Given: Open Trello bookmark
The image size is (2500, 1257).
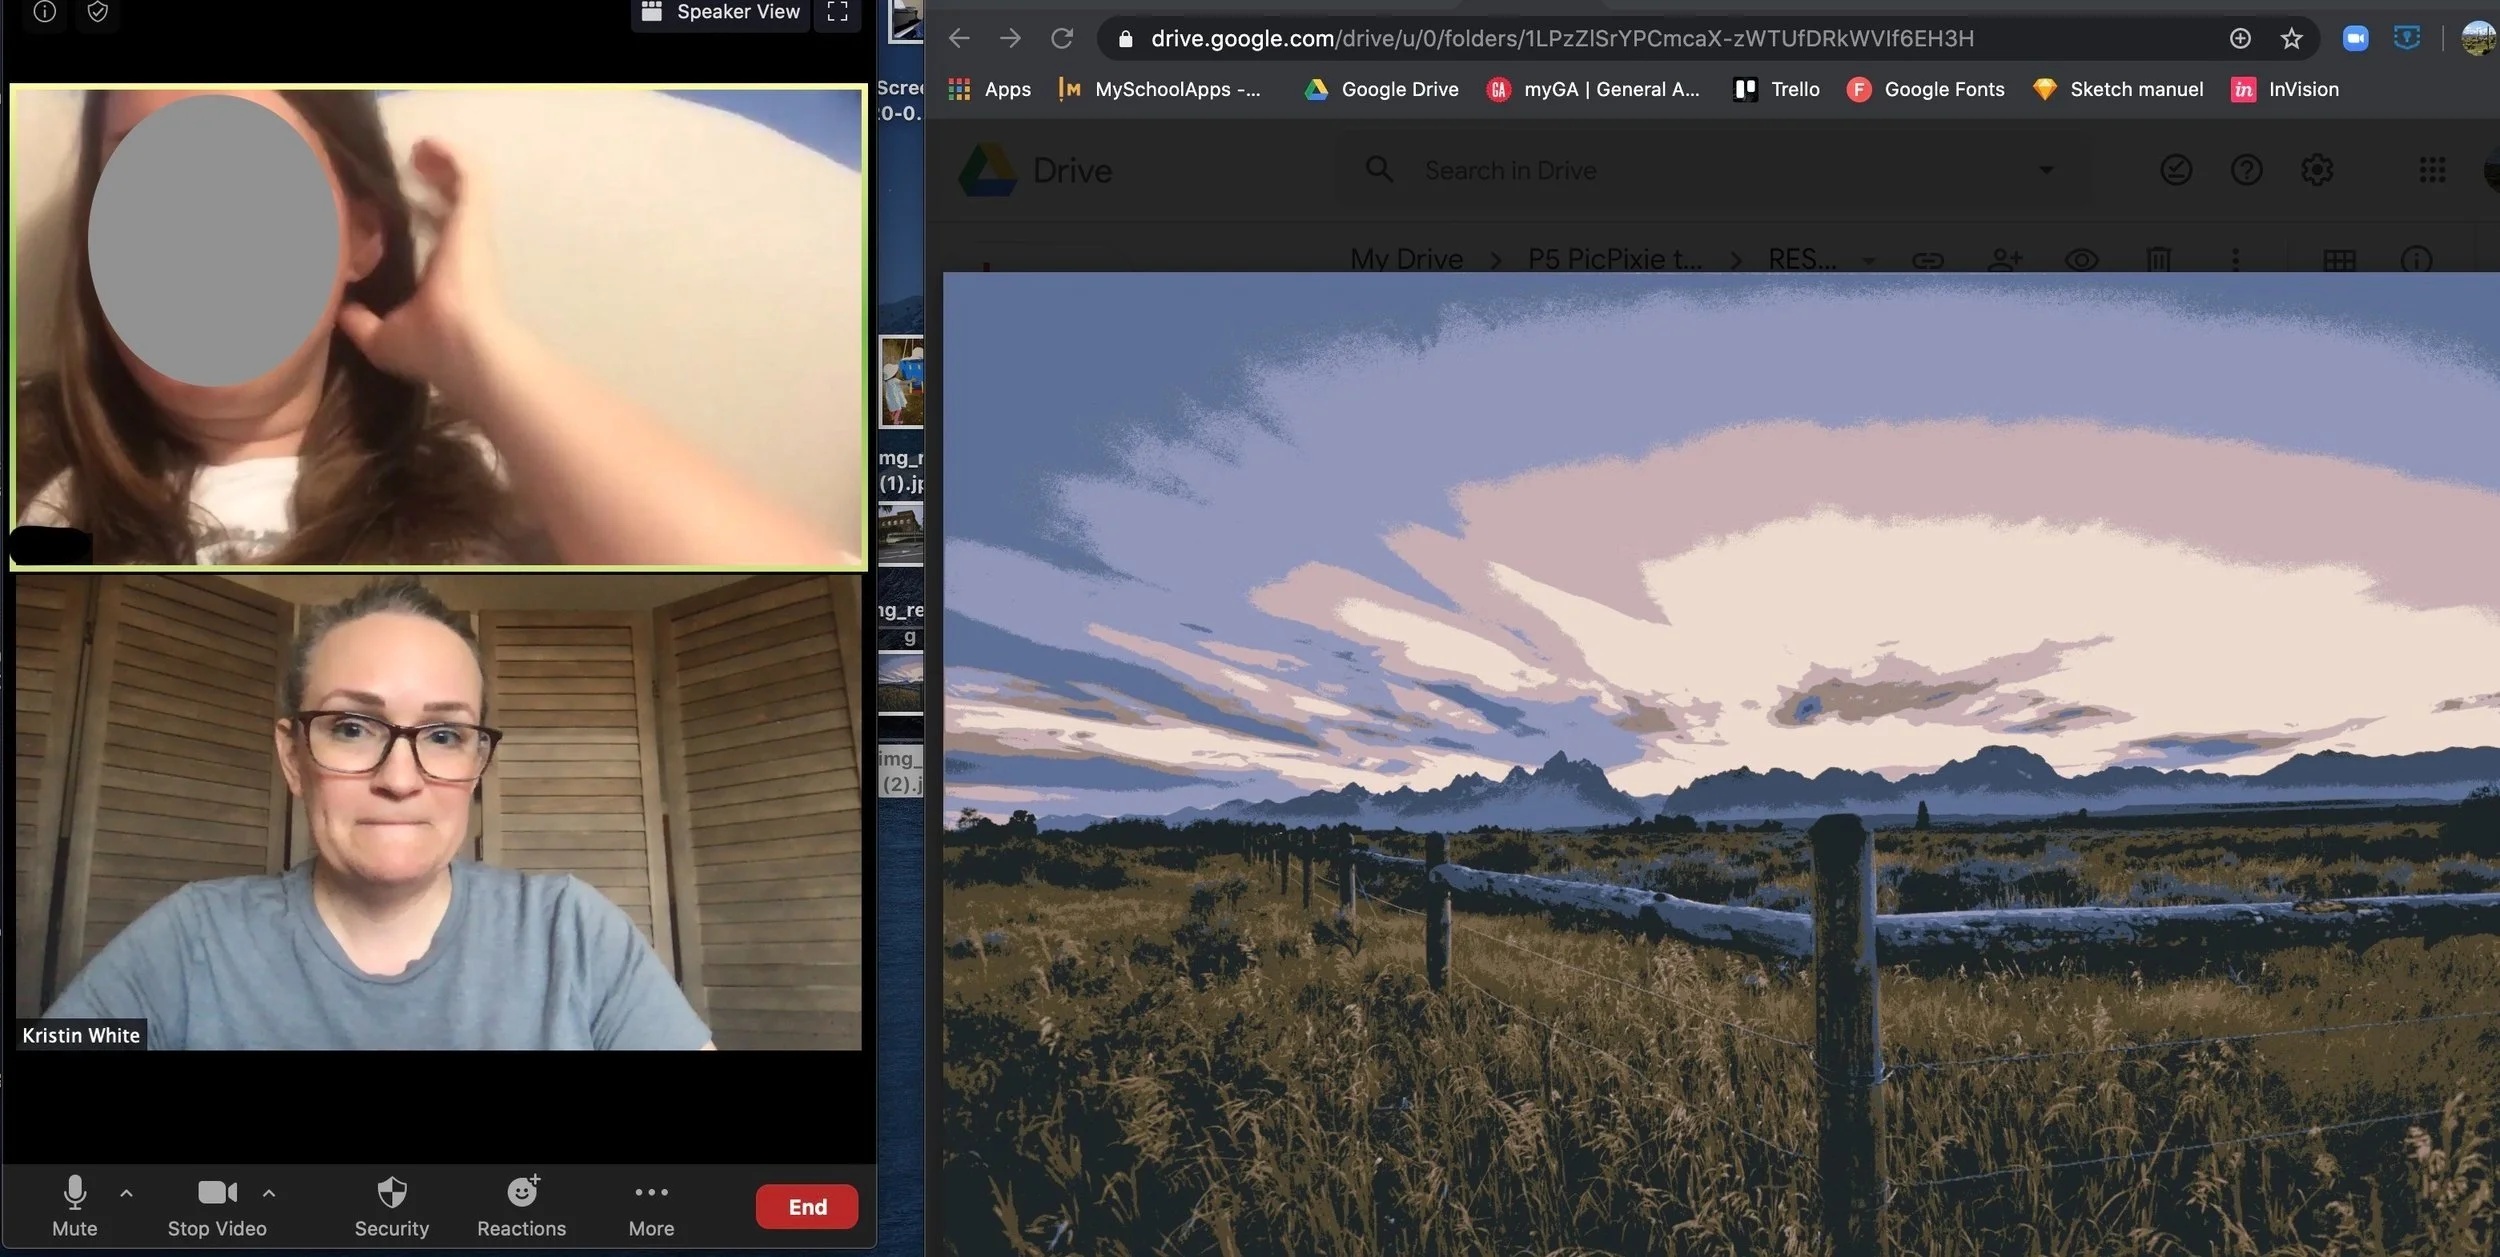Looking at the screenshot, I should [1776, 89].
